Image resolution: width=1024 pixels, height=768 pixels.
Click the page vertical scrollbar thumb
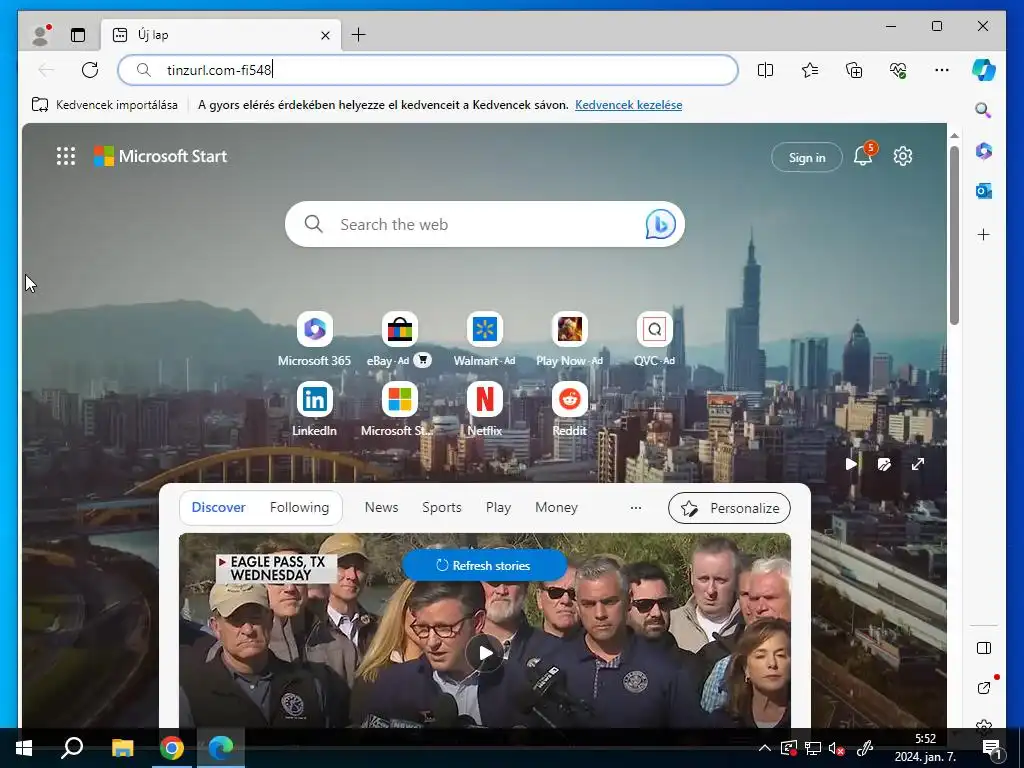pyautogui.click(x=954, y=235)
